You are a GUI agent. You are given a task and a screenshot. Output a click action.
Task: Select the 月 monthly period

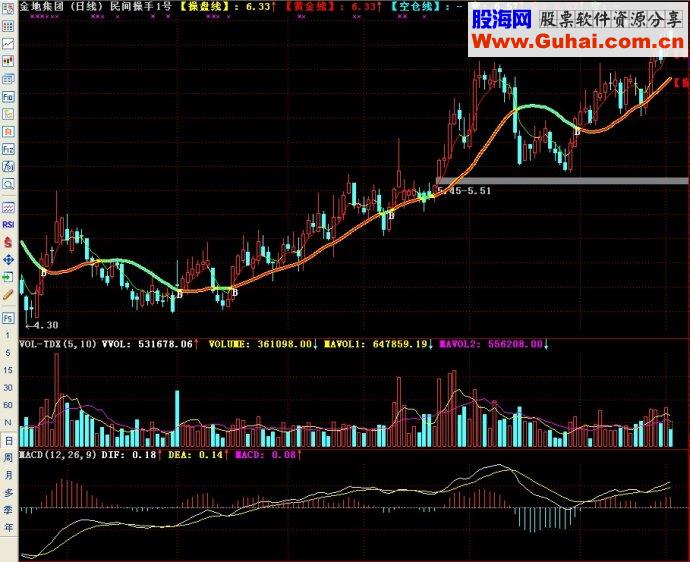pos(8,475)
